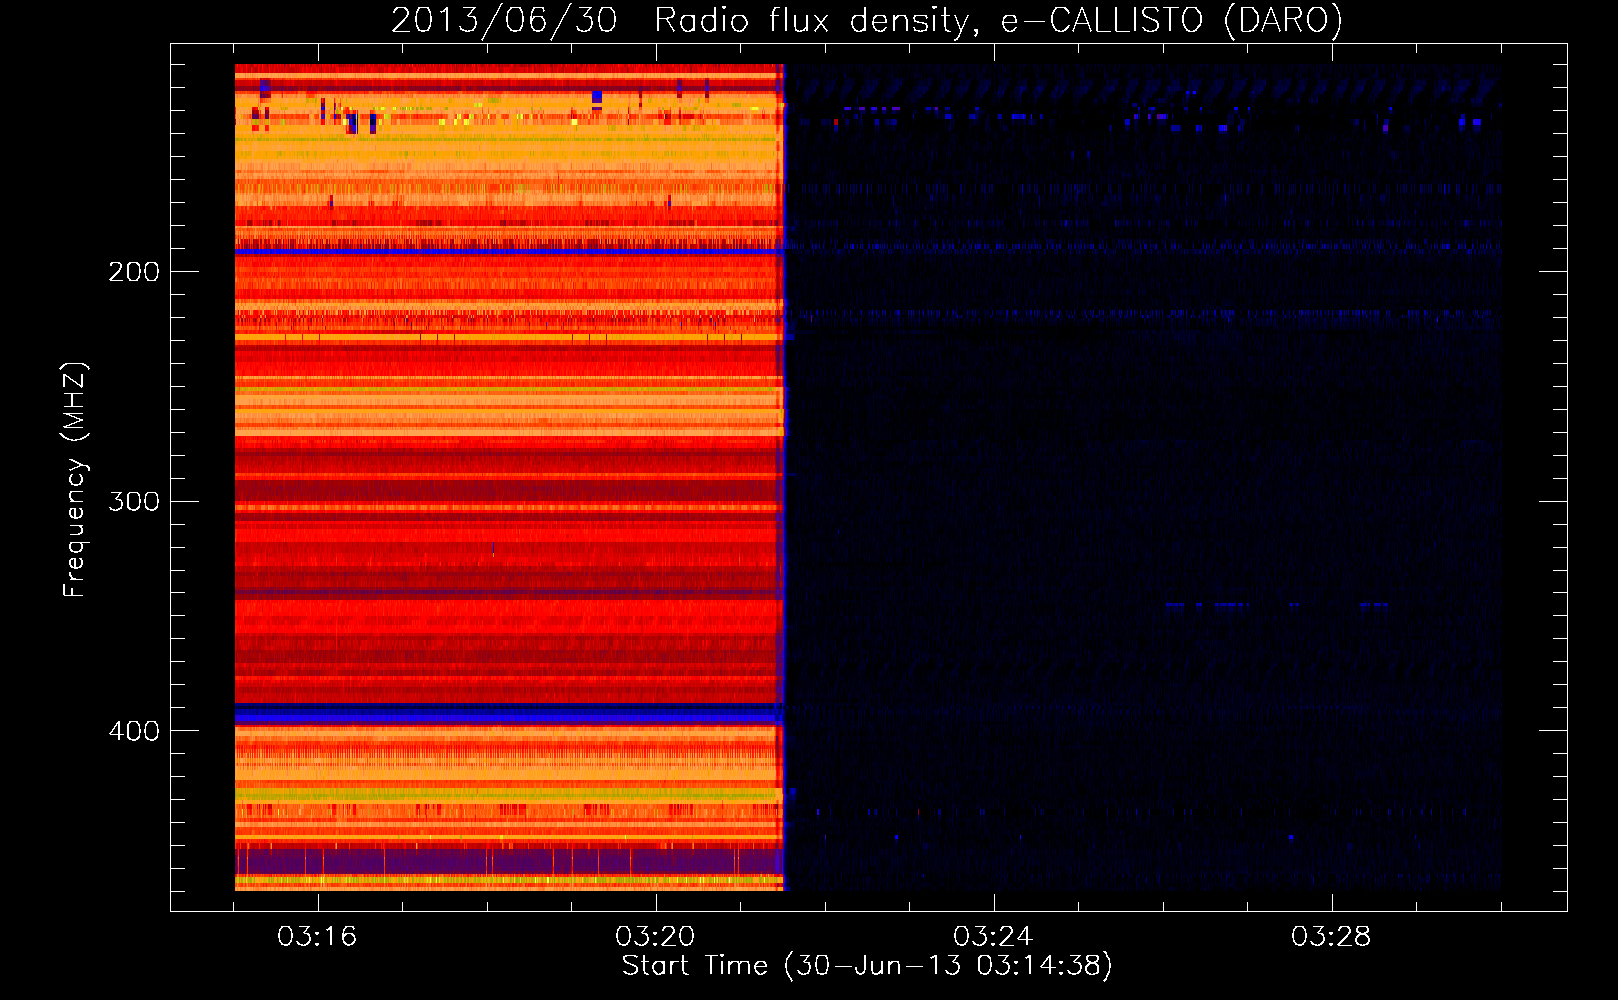Click the '03:20' time tick label
The height and width of the screenshot is (1000, 1618).
click(655, 936)
